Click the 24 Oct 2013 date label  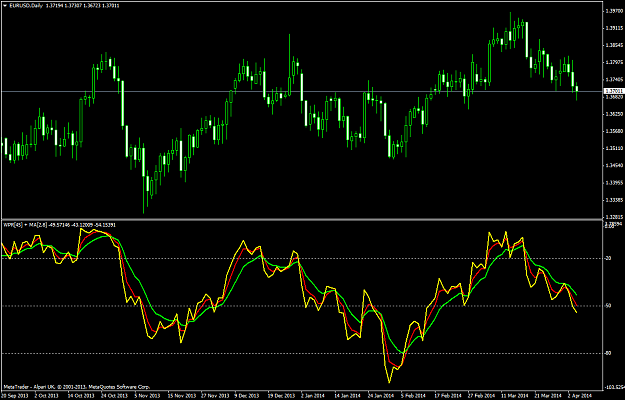[x=113, y=396]
